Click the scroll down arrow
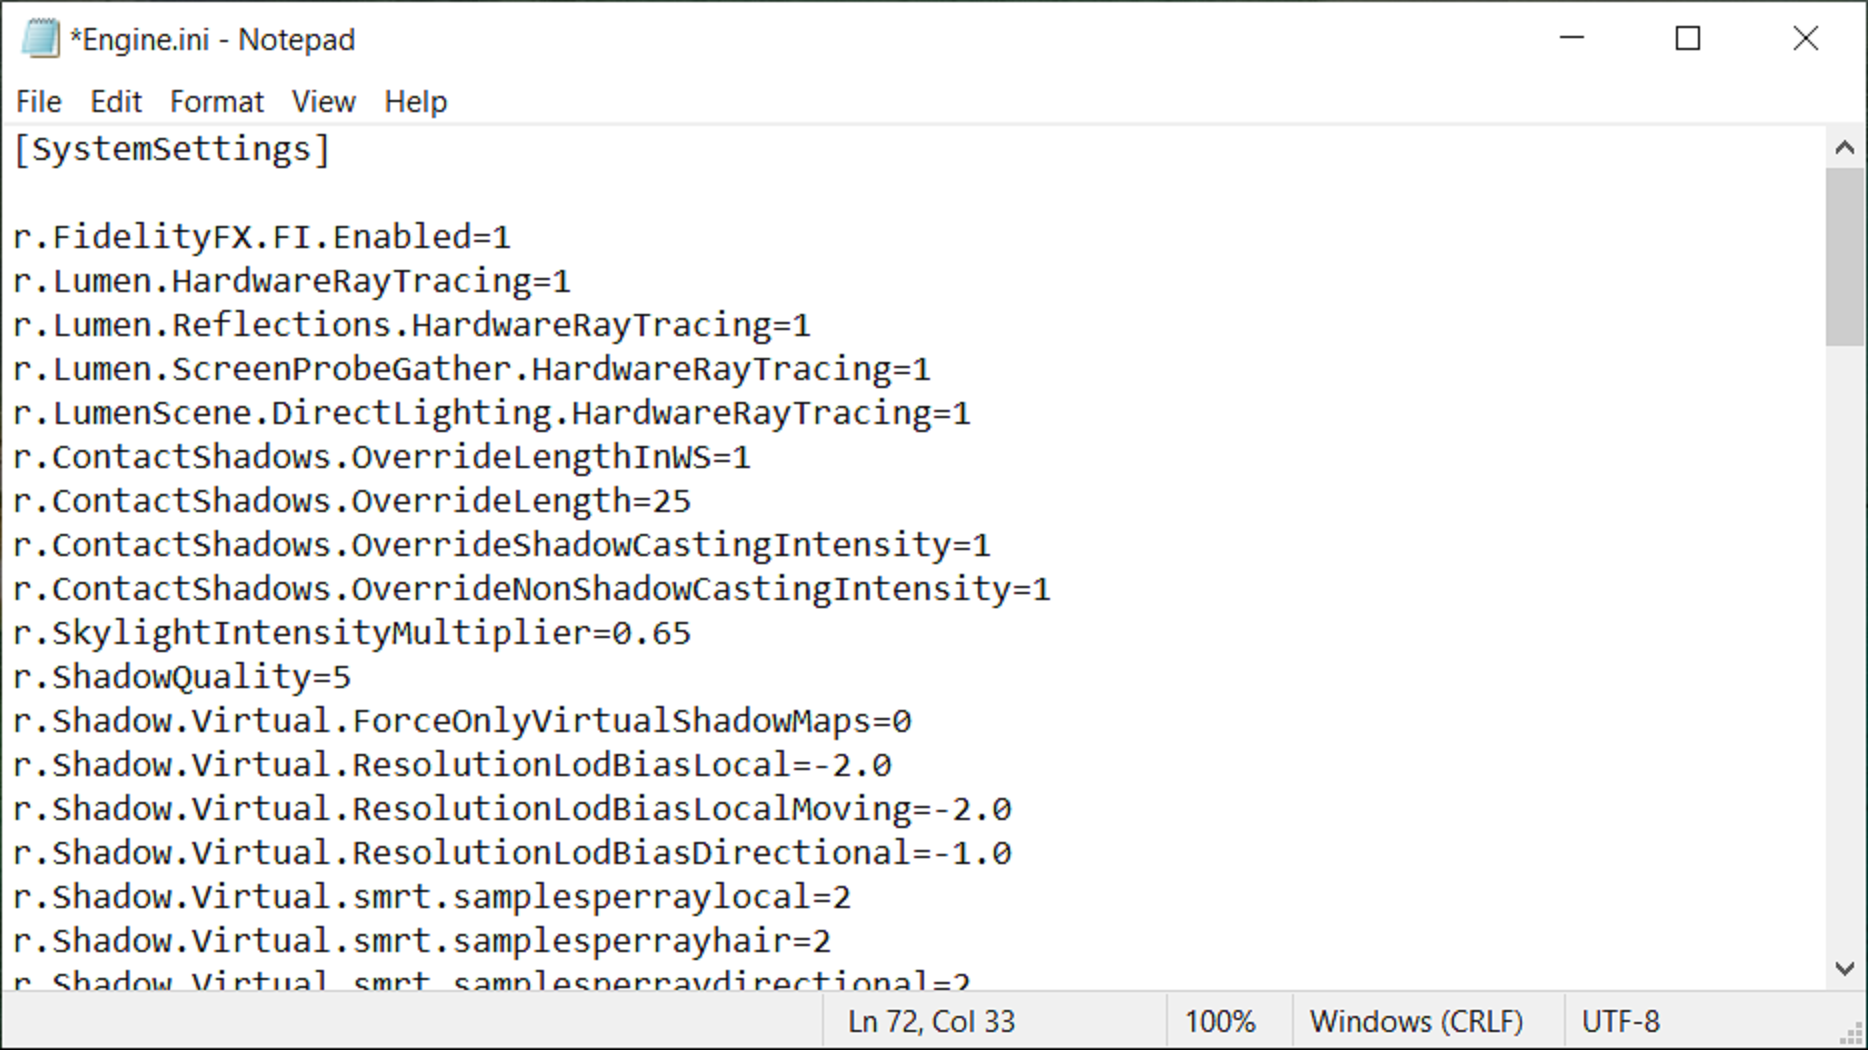Image resolution: width=1868 pixels, height=1050 pixels. click(1845, 968)
